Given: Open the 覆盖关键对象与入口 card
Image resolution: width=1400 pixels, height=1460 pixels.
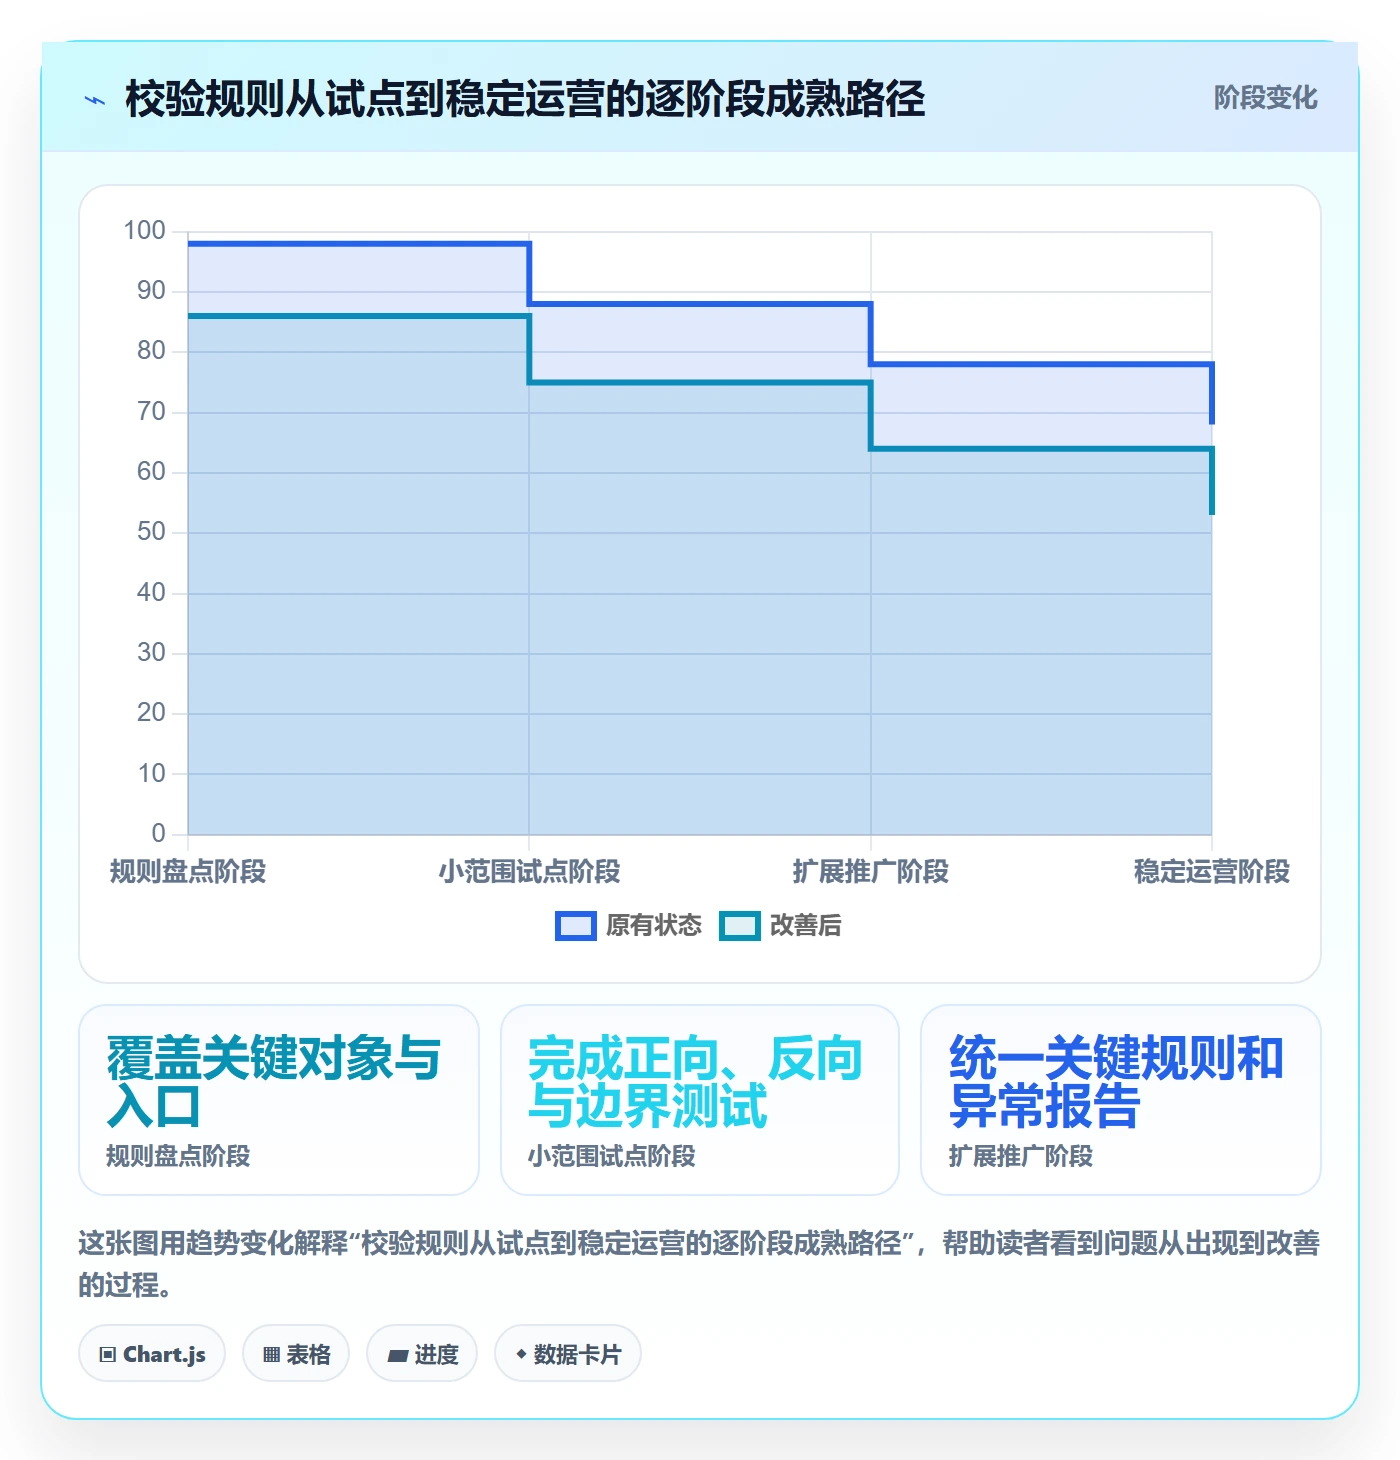Looking at the screenshot, I should 279,1100.
